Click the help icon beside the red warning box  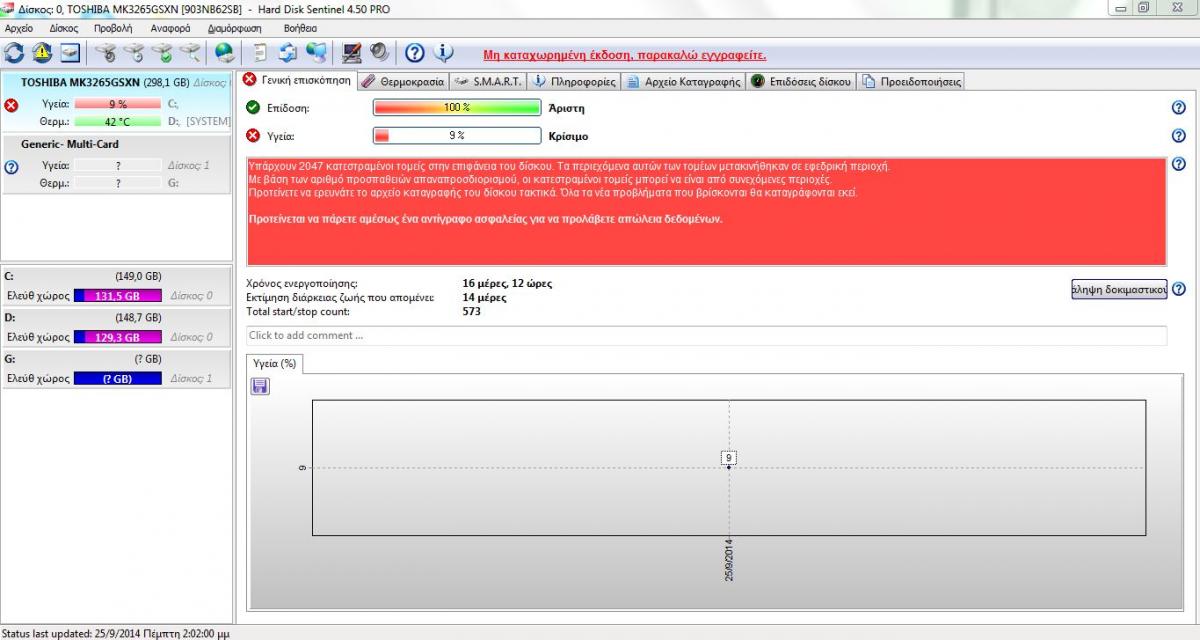[x=1178, y=164]
